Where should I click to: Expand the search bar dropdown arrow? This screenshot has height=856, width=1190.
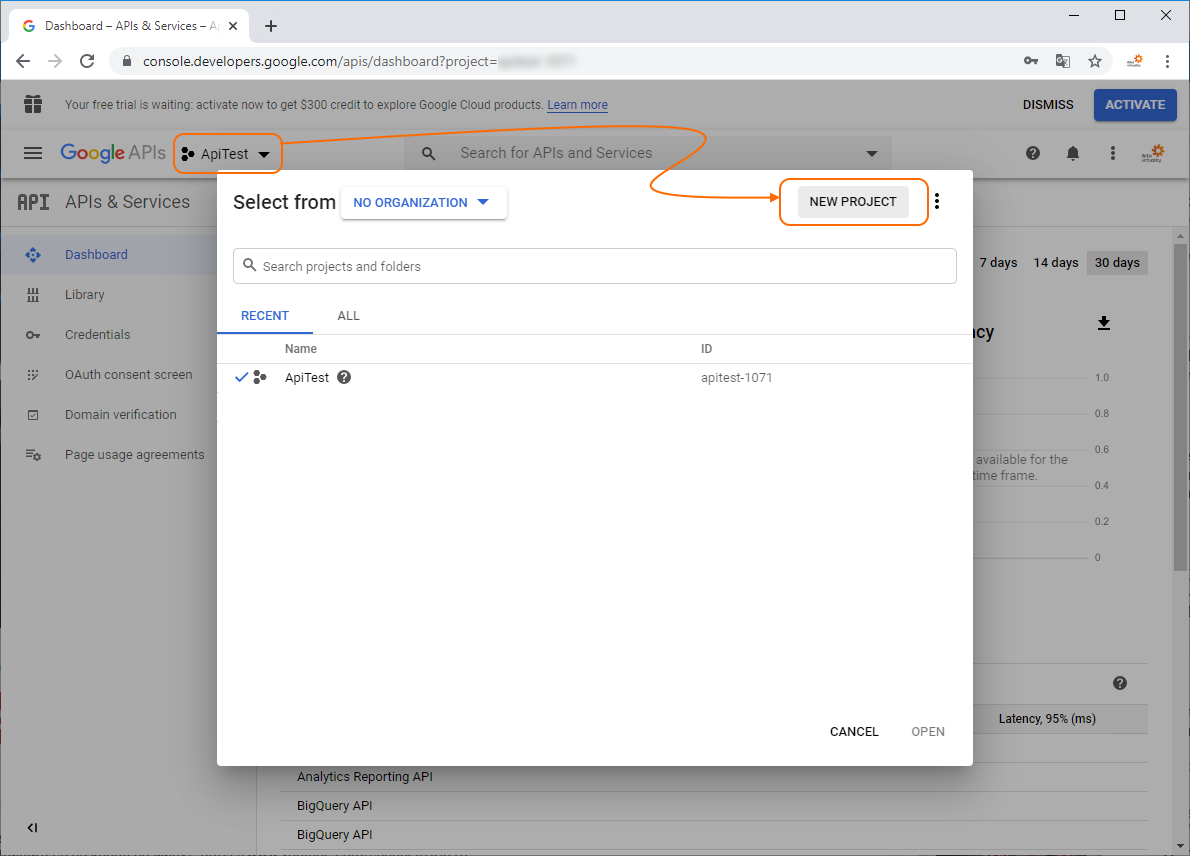coord(872,153)
